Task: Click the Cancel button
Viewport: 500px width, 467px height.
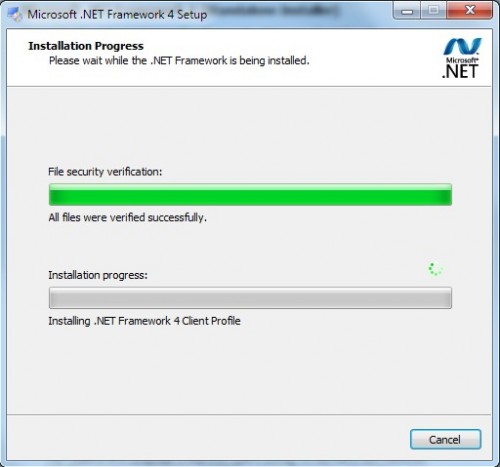Action: [445, 439]
